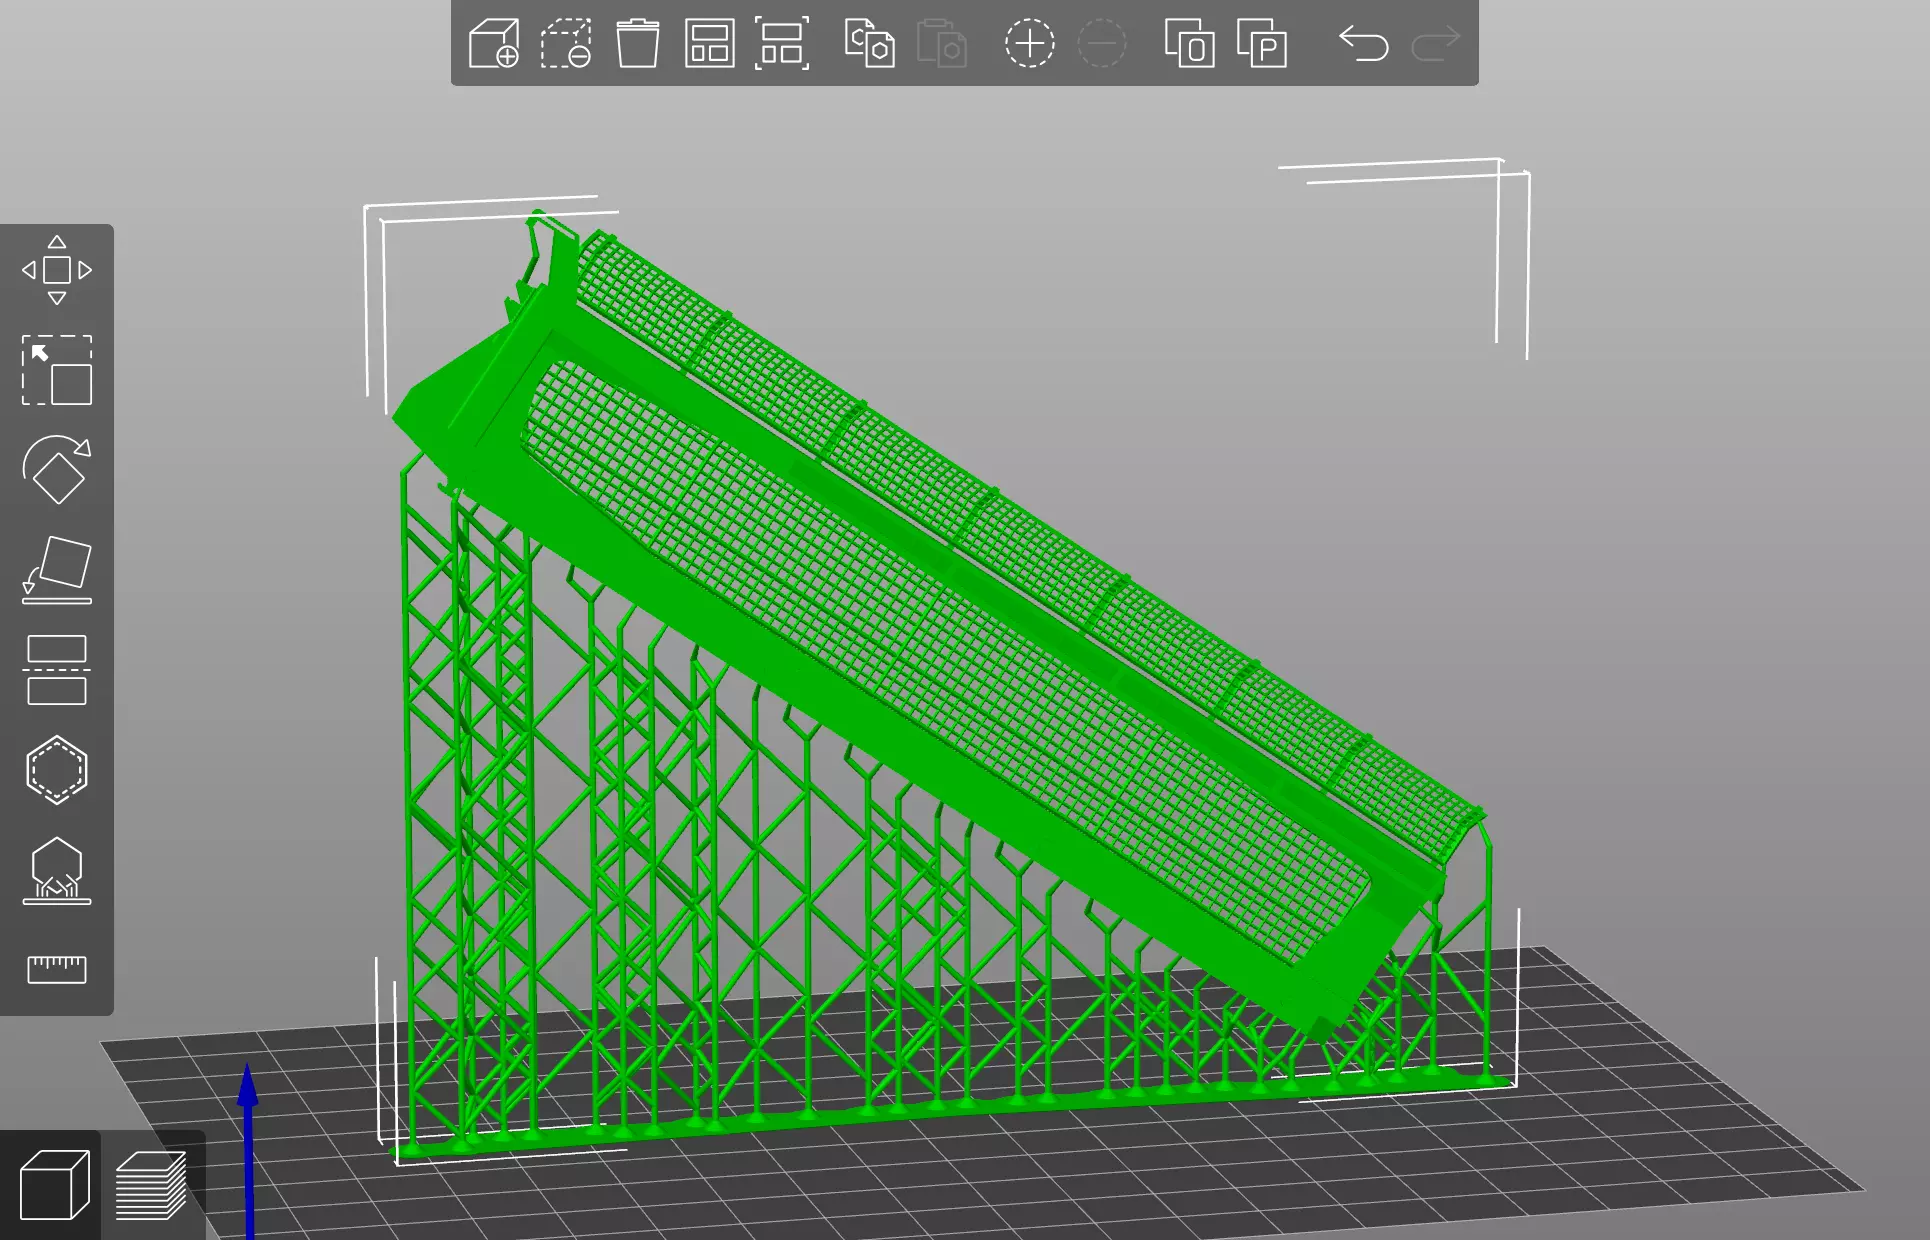Switch to sliced layers preview view
This screenshot has height=1240, width=1930.
pyautogui.click(x=151, y=1185)
